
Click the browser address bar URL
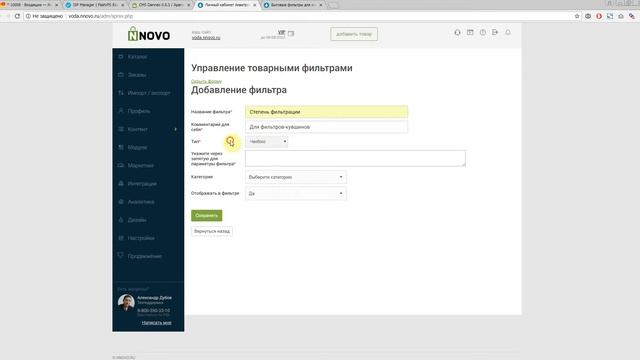(100, 16)
